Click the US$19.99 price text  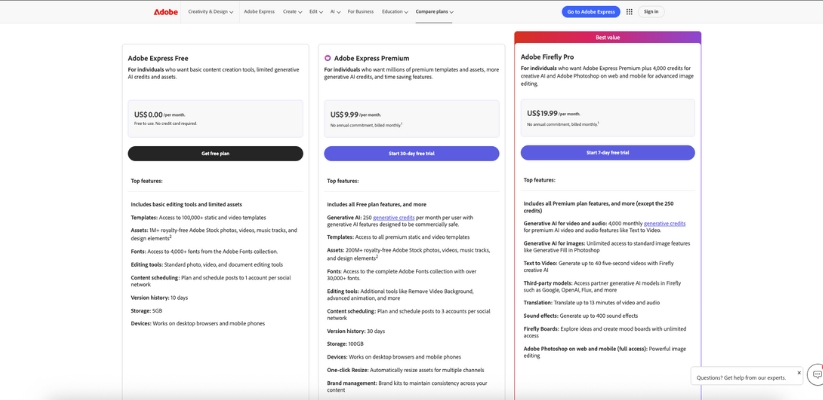[x=542, y=113]
